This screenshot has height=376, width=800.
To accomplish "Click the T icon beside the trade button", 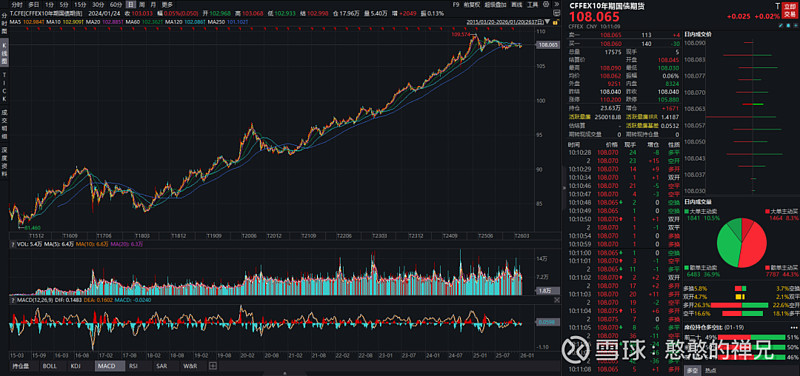I will pos(778,6).
